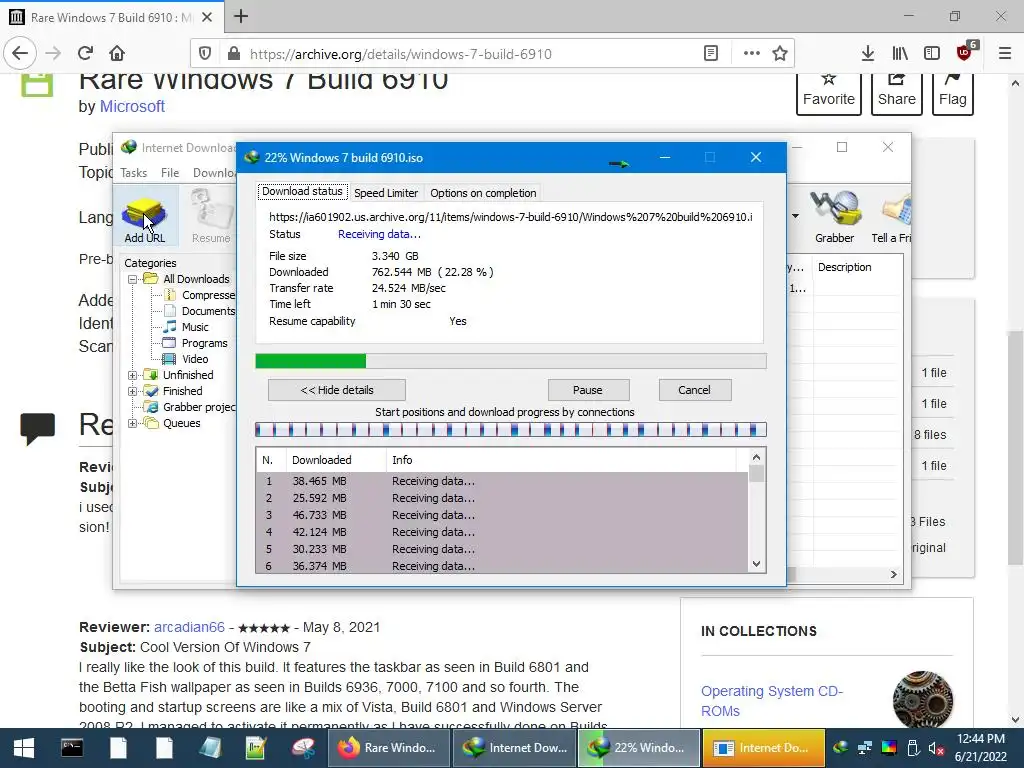This screenshot has height=768, width=1024.
Task: Open dropdown arrow beside Grabber in toolbar
Action: (795, 216)
